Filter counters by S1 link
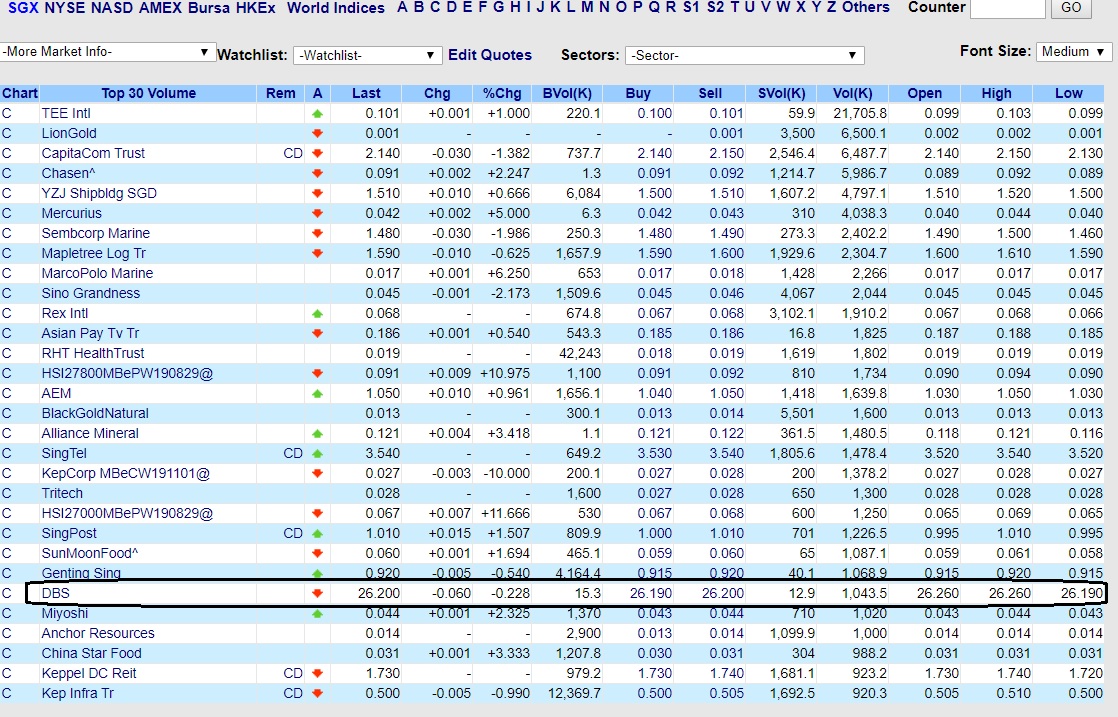This screenshot has height=717, width=1118. (x=691, y=7)
